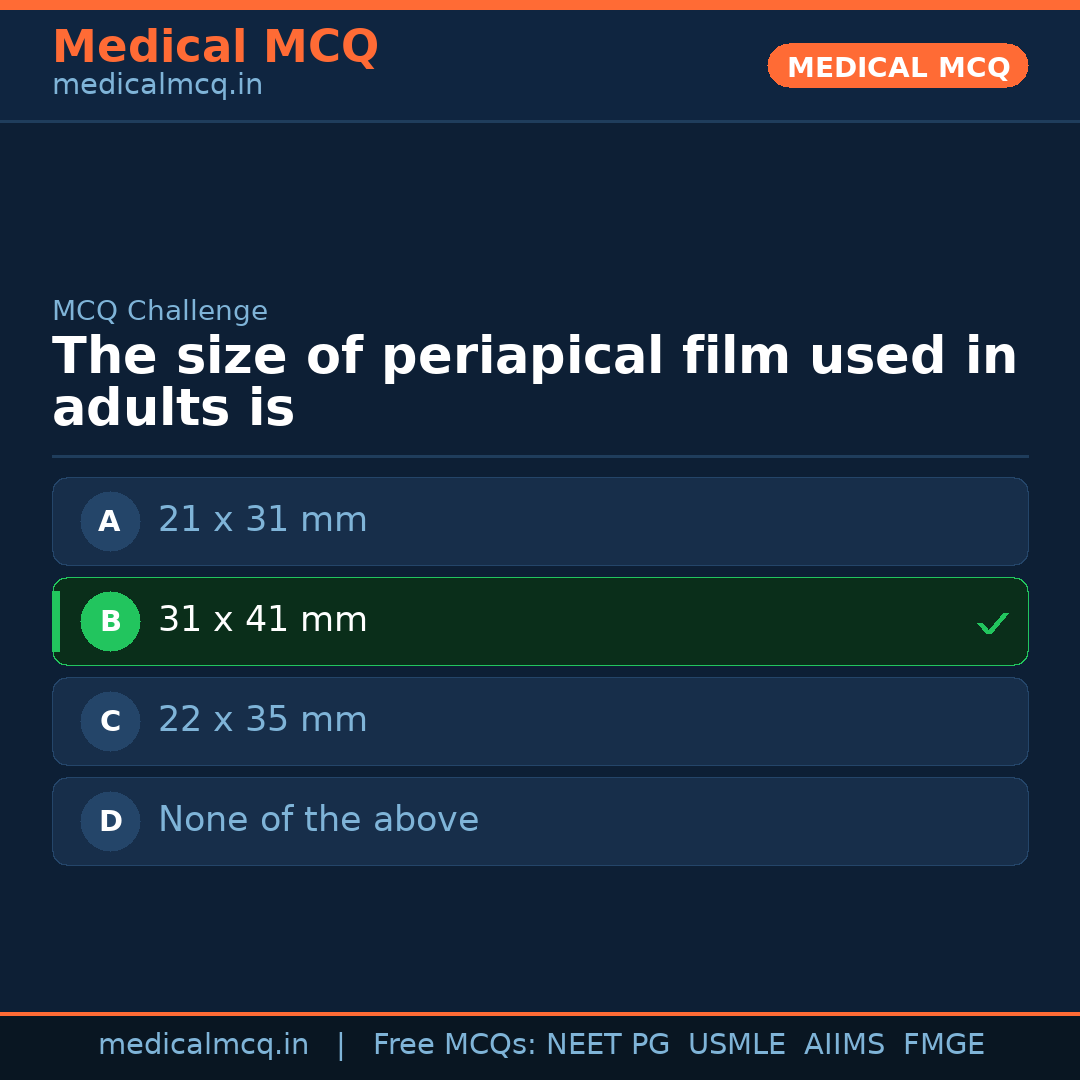Open the medicalmcq.in link under the header title
1080x1080 pixels.
coord(157,86)
